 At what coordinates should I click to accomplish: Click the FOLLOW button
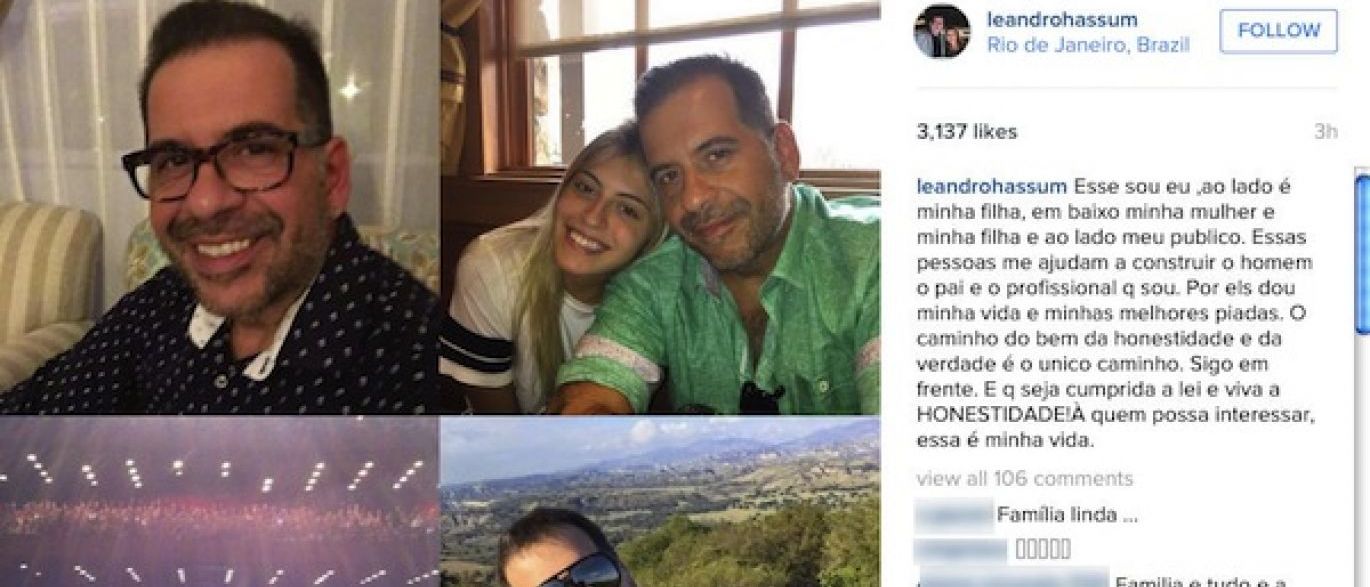[x=1278, y=31]
